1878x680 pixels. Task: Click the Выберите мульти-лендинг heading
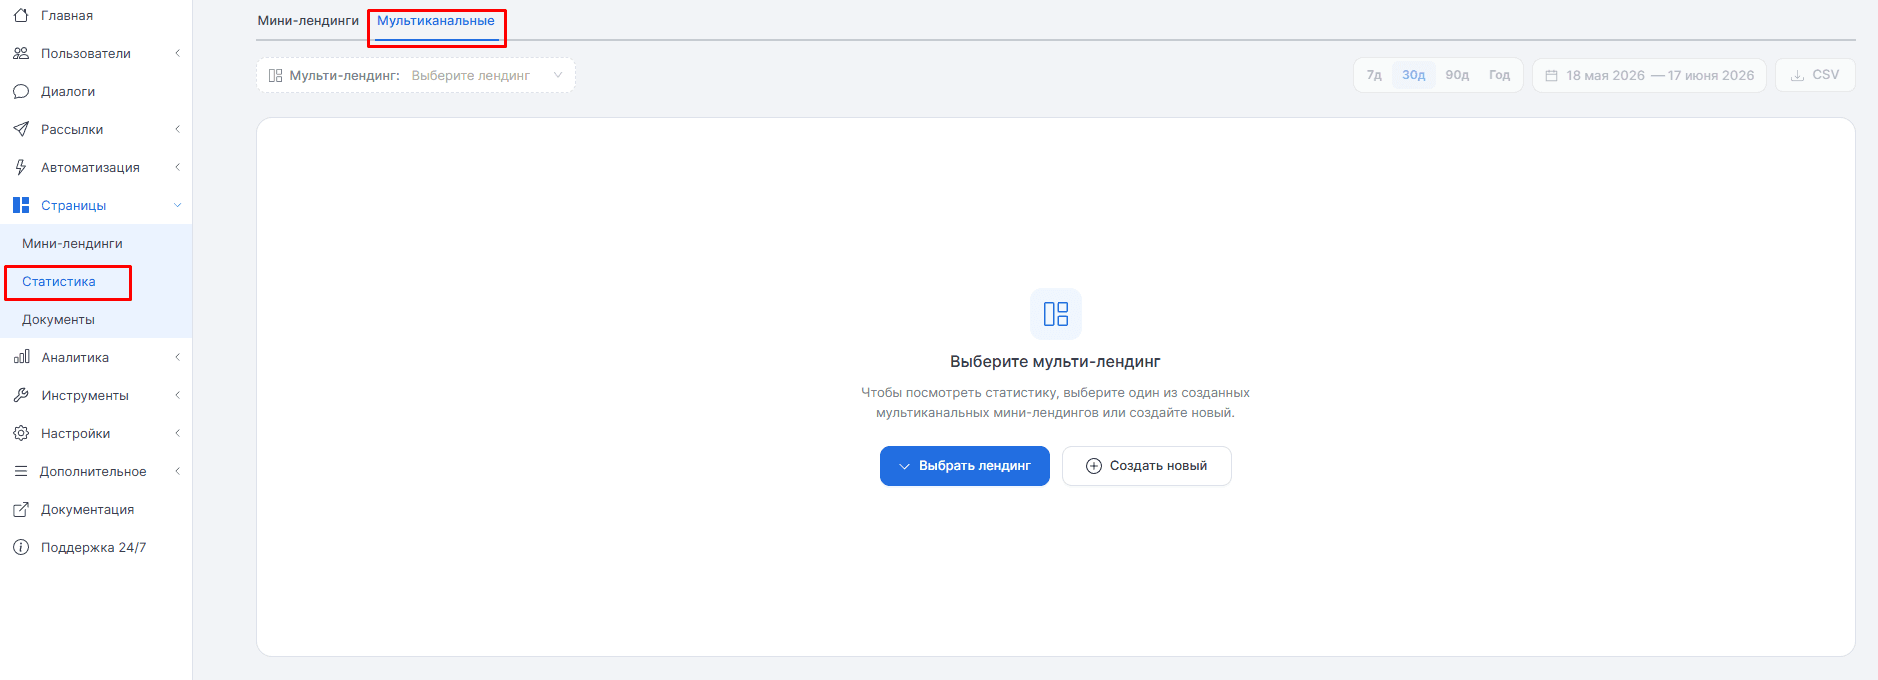(1055, 361)
